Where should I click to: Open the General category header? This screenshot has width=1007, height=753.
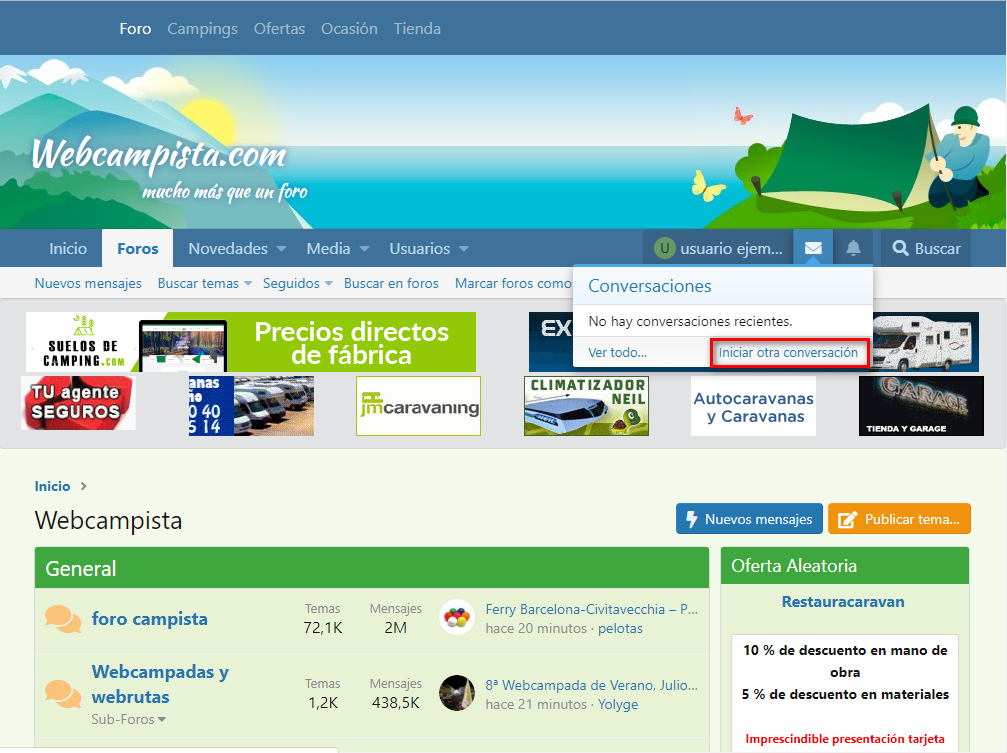(x=81, y=569)
